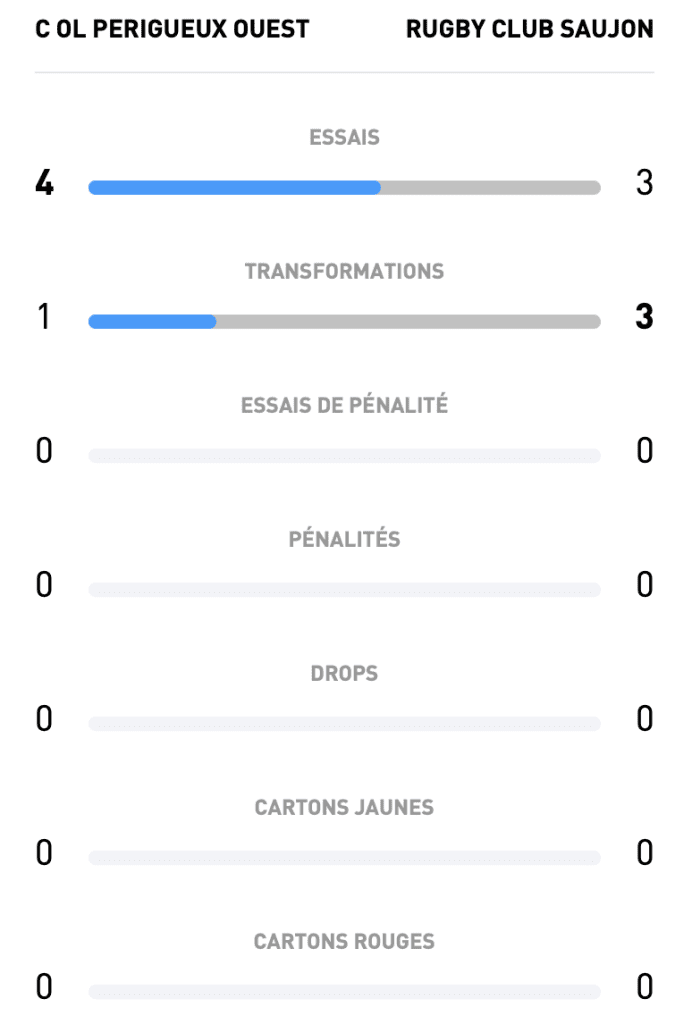Select the ESSAIS stat label
Screen dimensions: 692x1024
[344, 138]
